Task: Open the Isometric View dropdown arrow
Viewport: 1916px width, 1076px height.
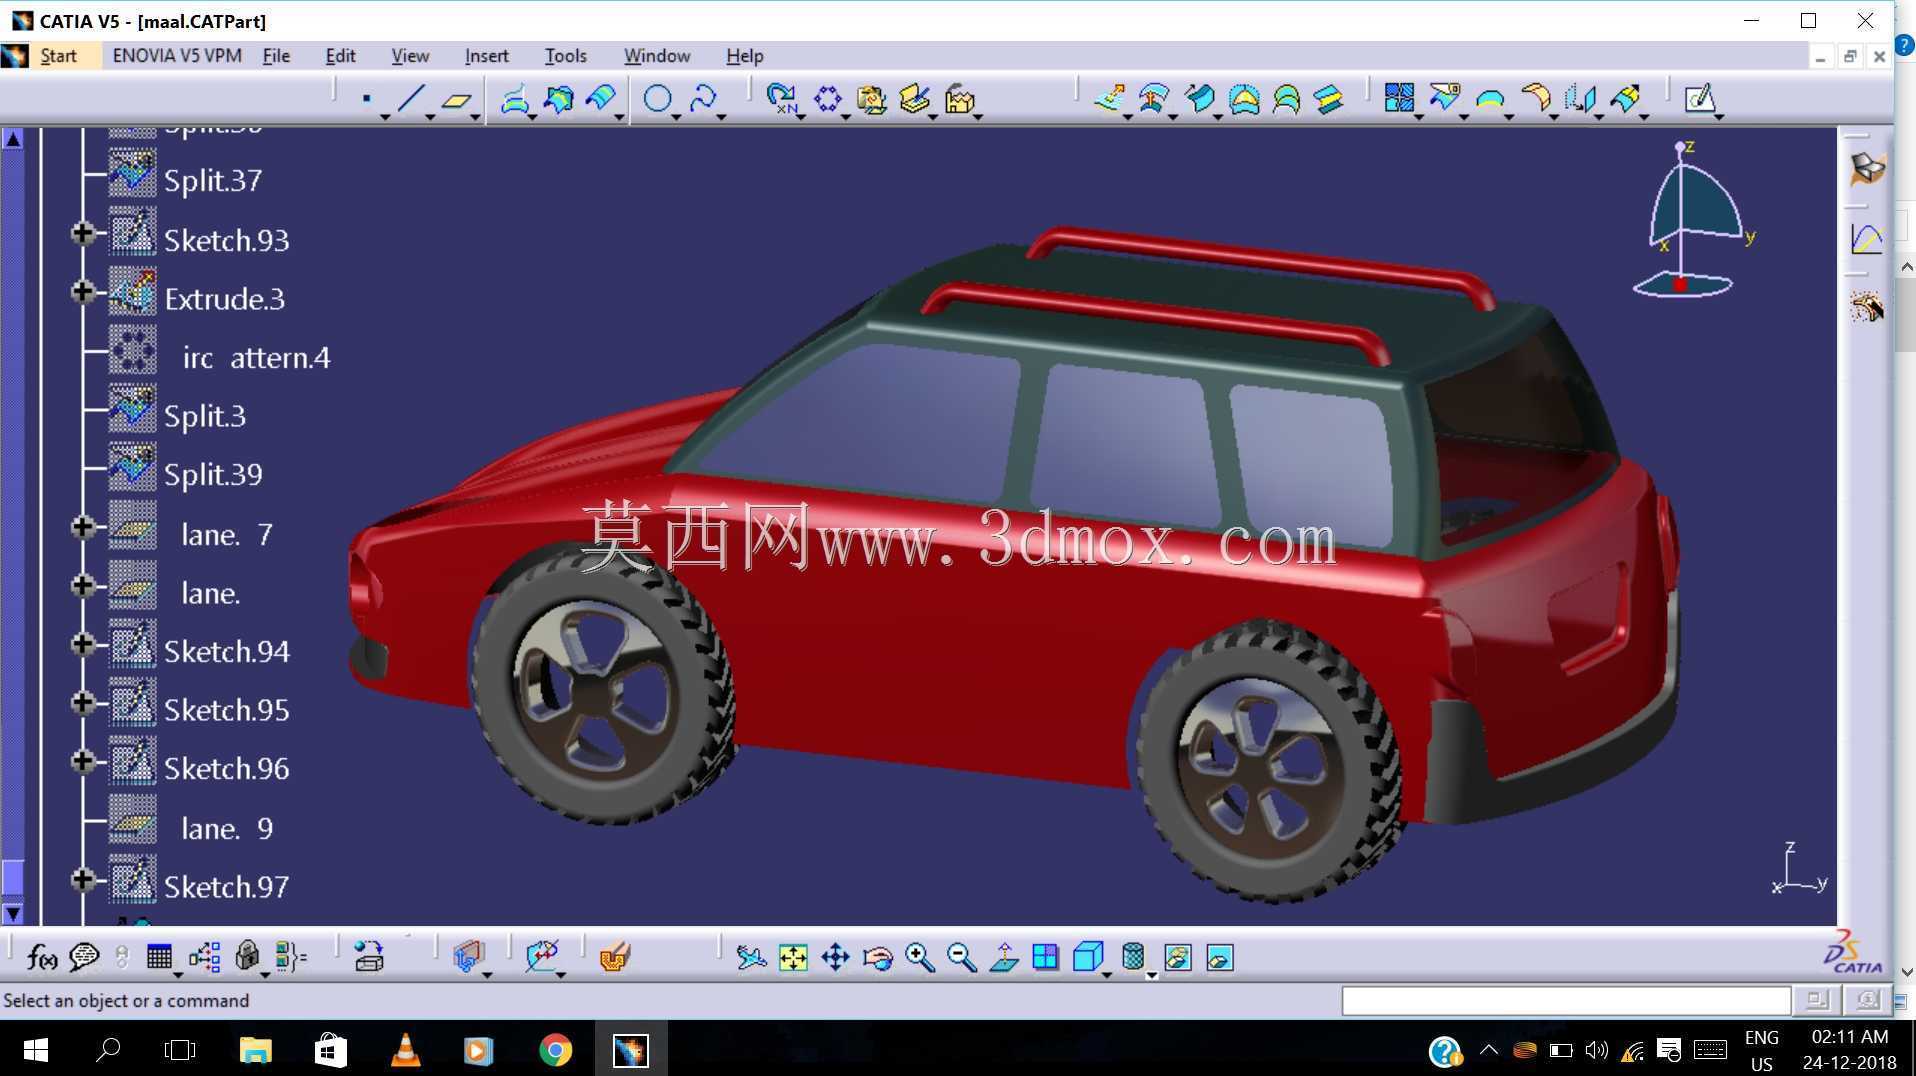Action: click(x=1107, y=974)
